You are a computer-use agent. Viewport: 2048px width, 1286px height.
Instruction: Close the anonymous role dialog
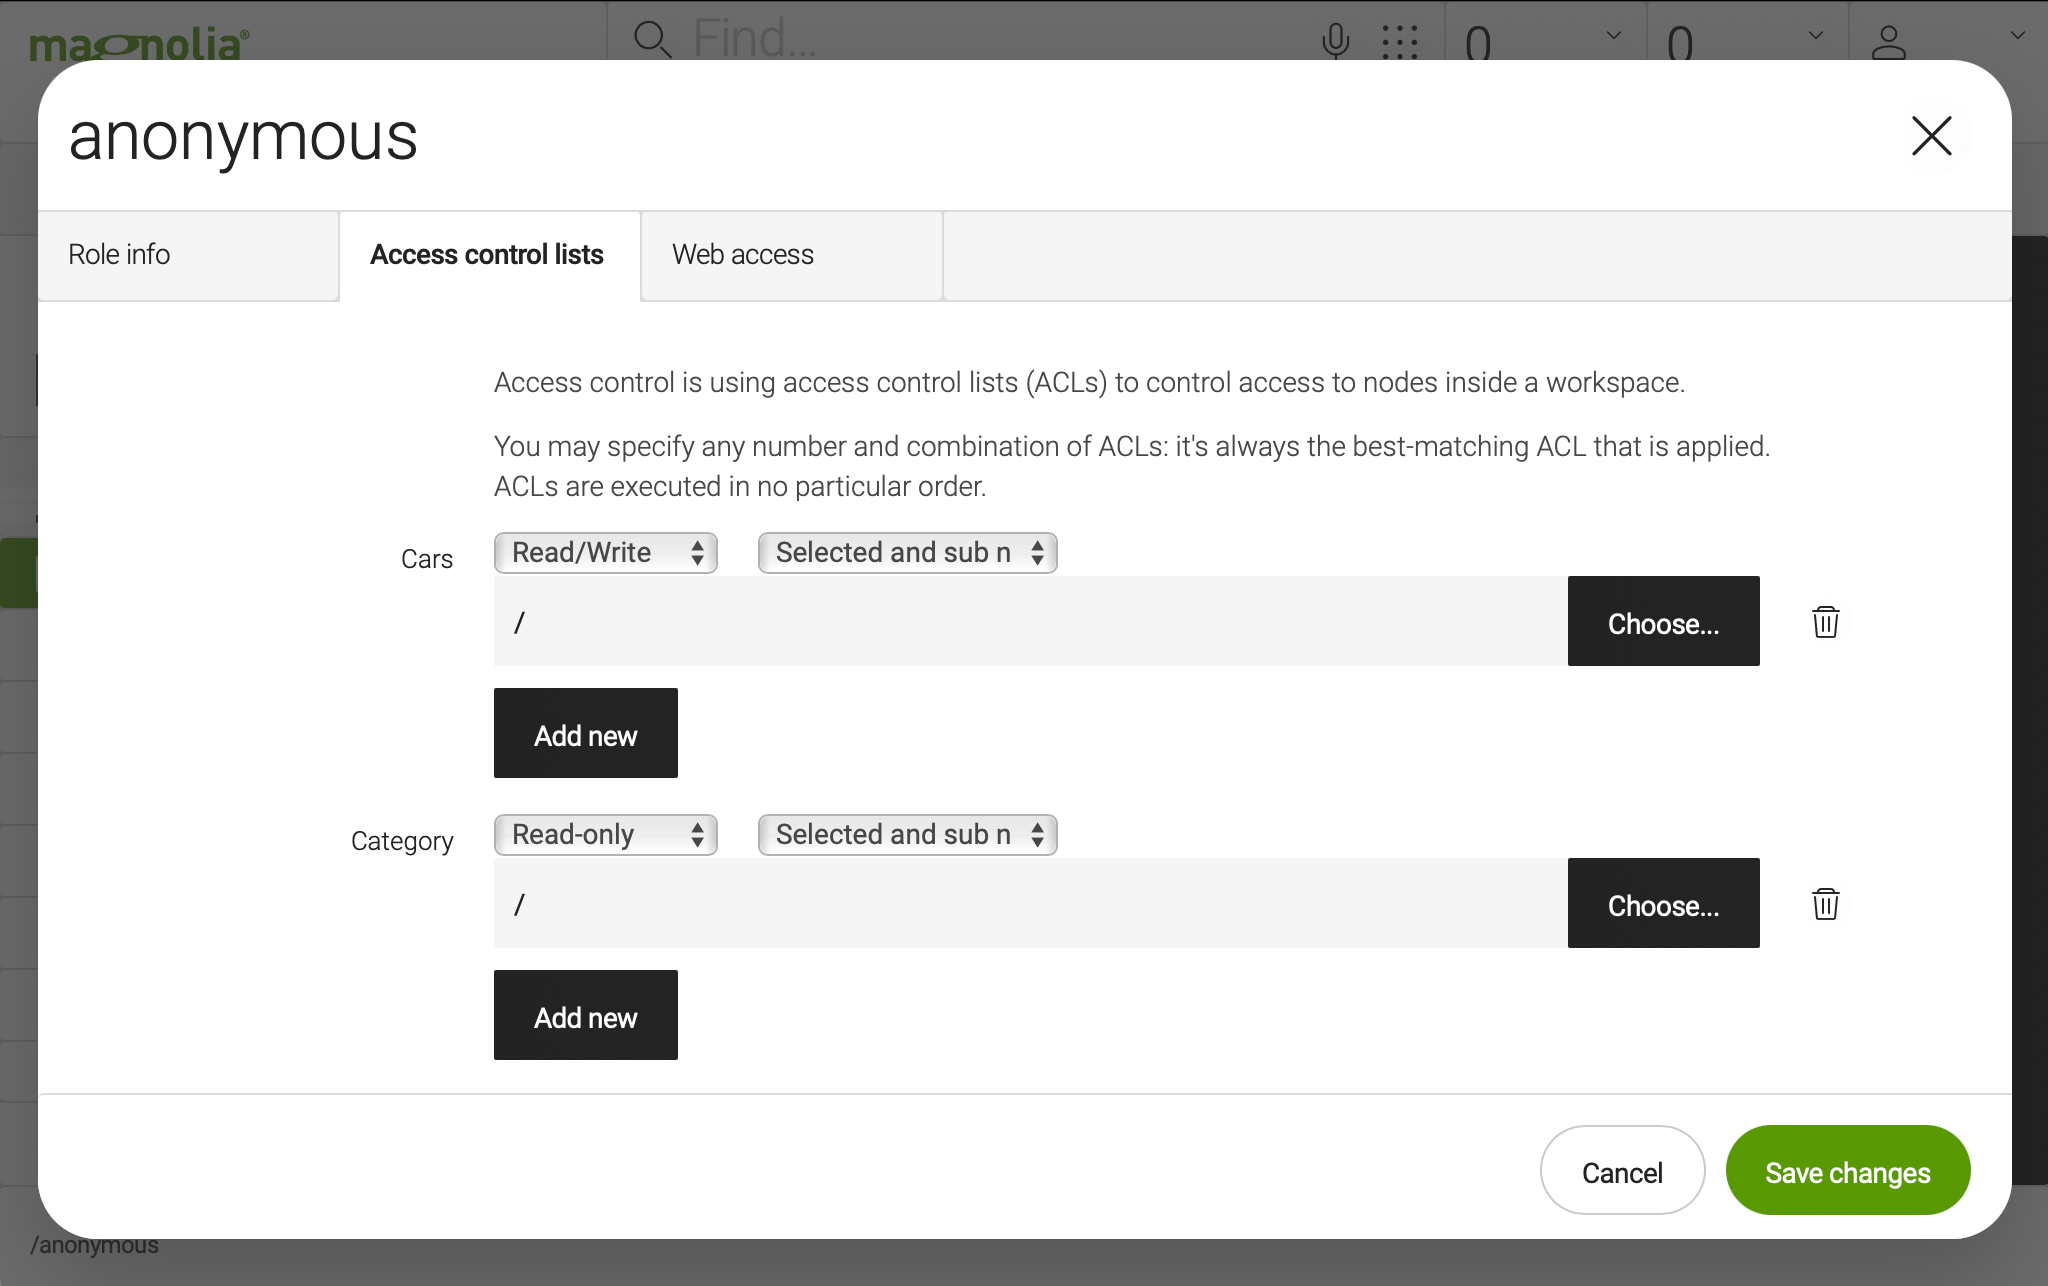pos(1931,137)
